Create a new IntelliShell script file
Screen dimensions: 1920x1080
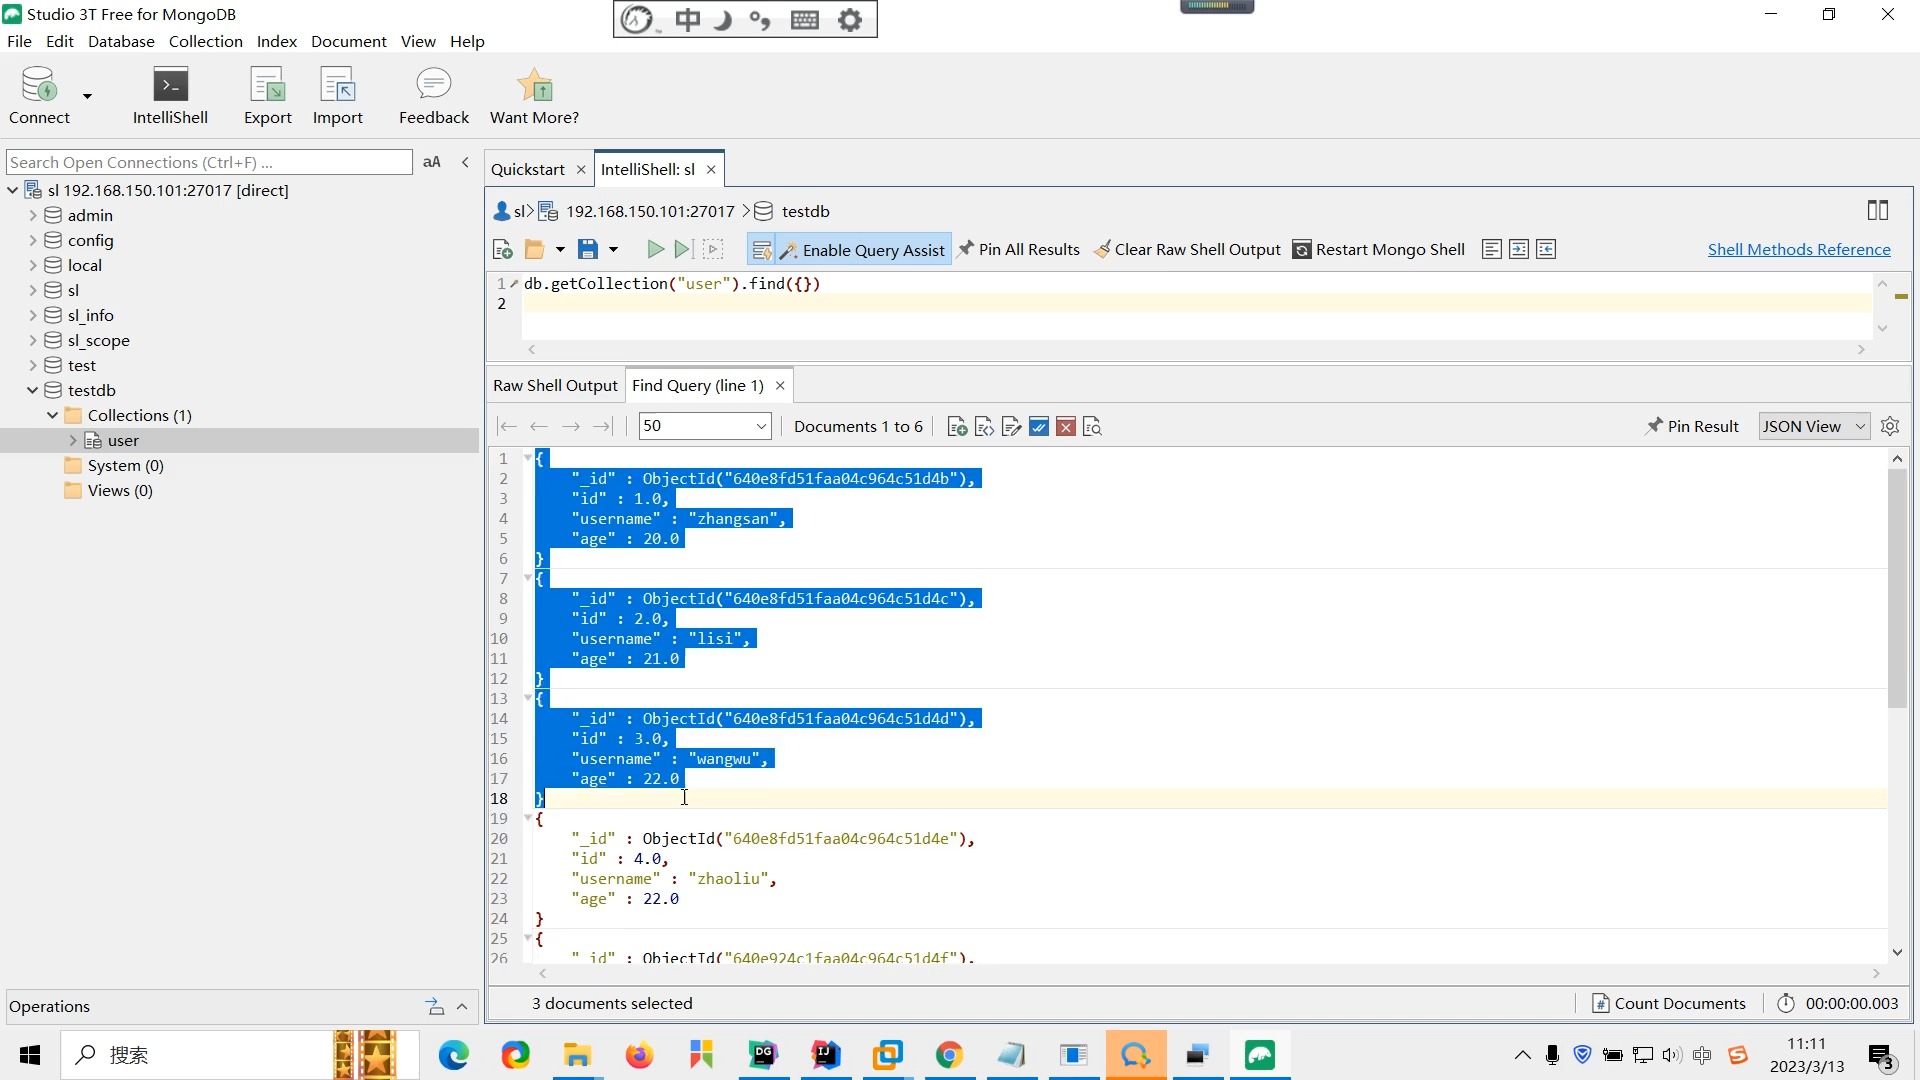tap(503, 250)
